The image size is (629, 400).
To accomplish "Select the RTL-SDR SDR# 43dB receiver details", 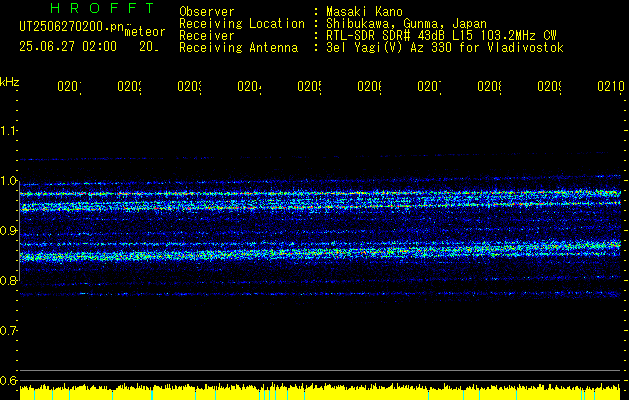I will (x=441, y=36).
